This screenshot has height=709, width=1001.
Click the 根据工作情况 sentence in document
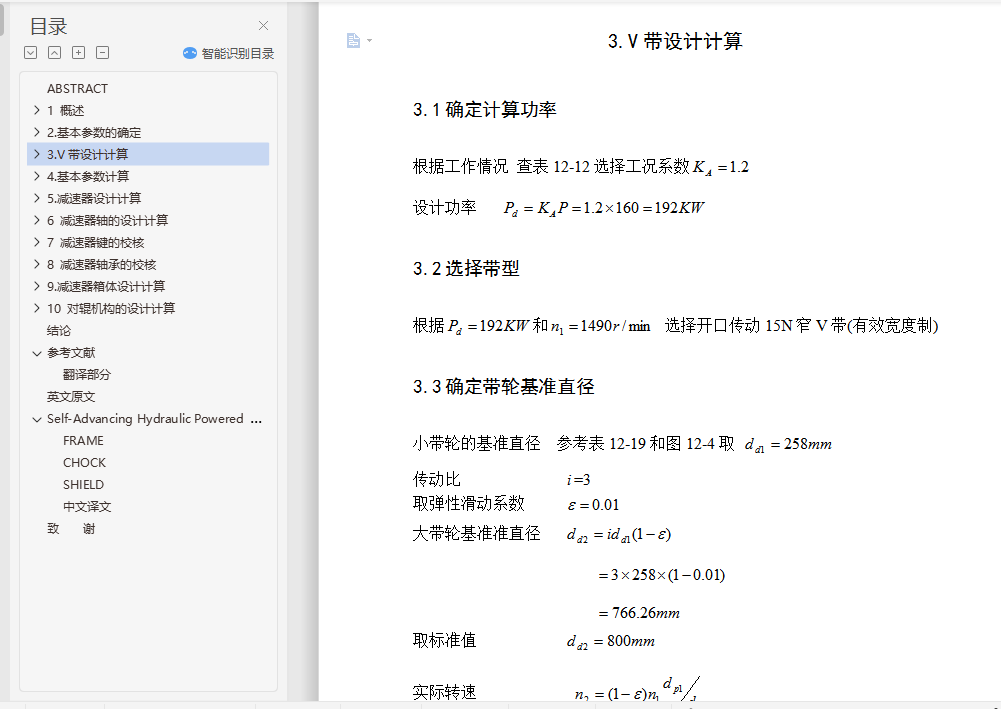580,167
